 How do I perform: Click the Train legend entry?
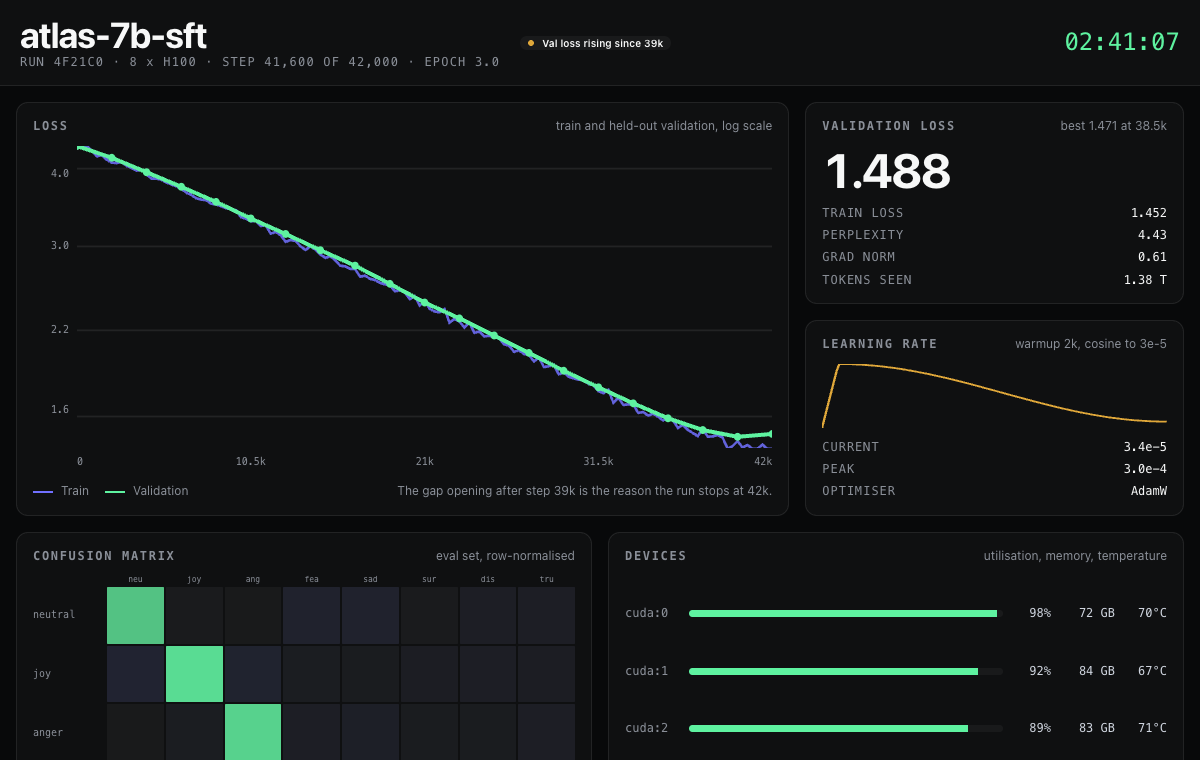[x=61, y=491]
